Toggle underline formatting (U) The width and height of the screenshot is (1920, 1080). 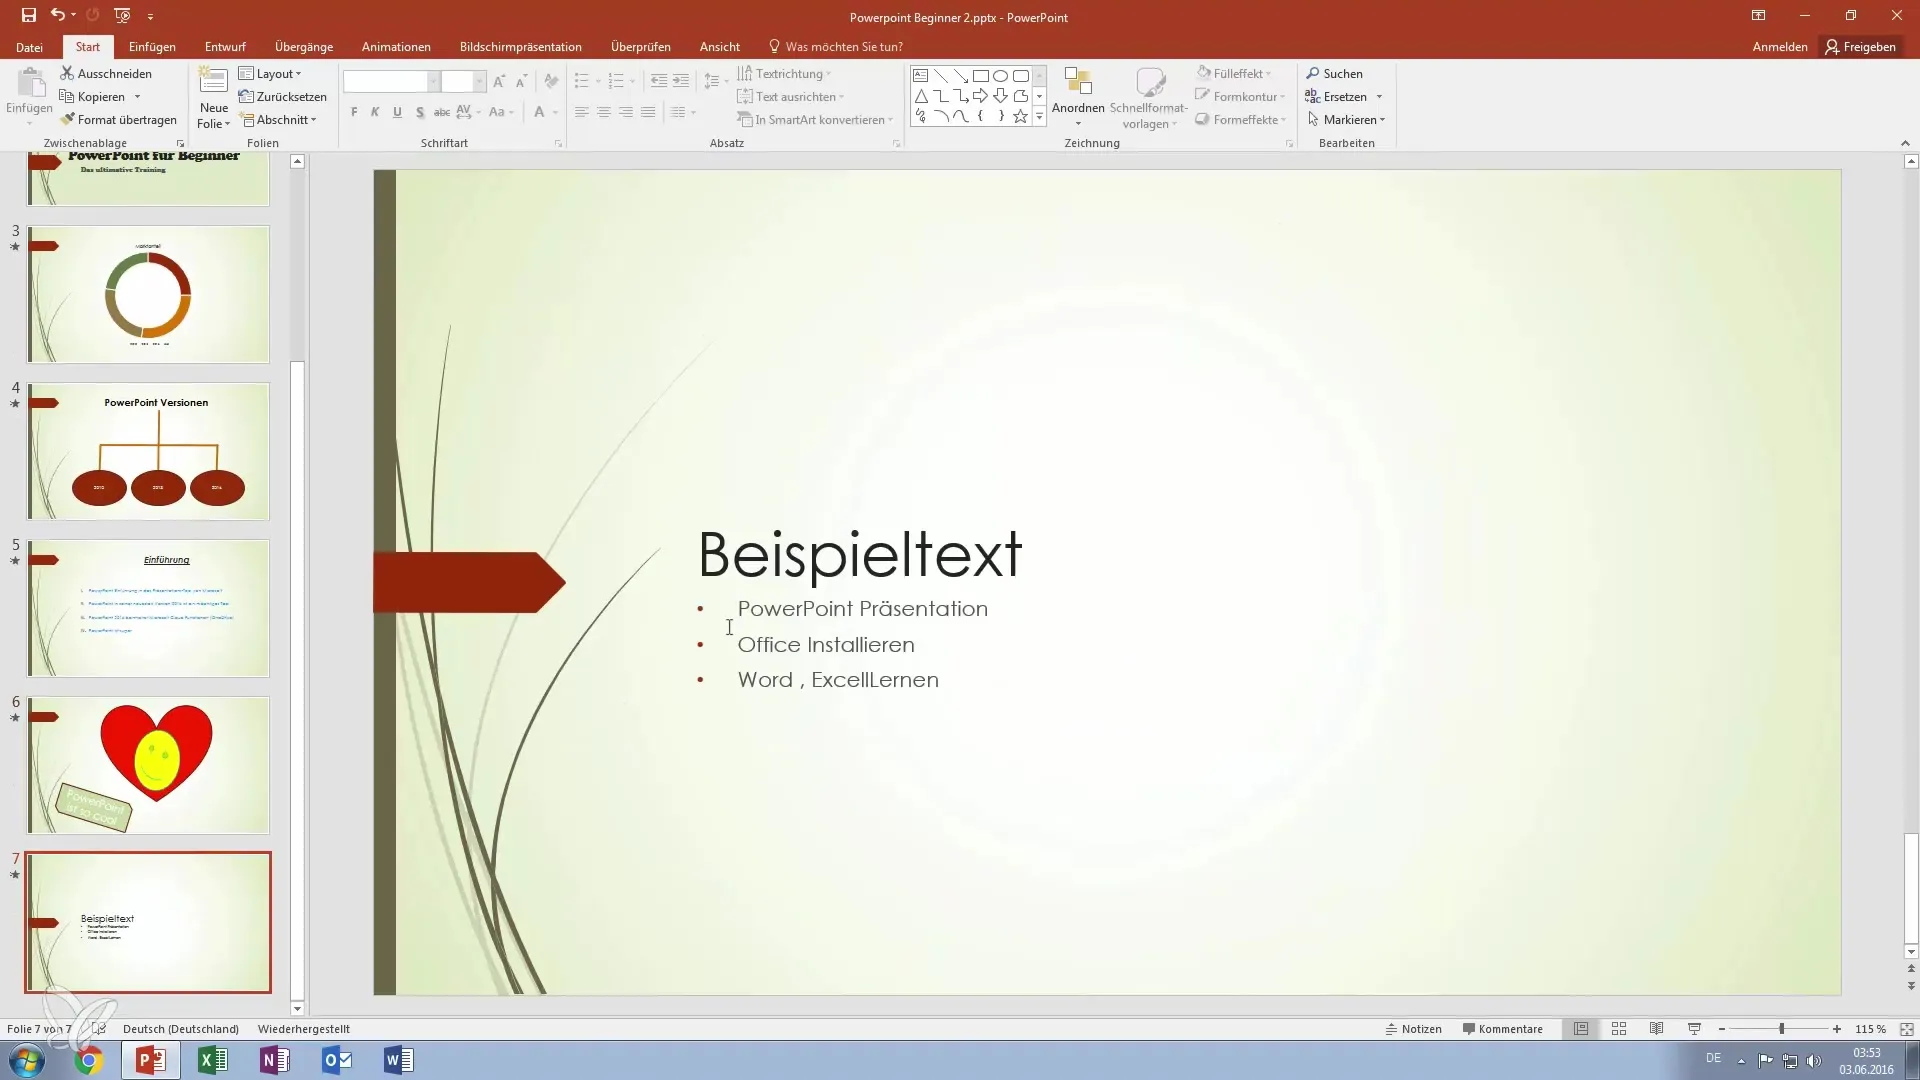(x=397, y=112)
